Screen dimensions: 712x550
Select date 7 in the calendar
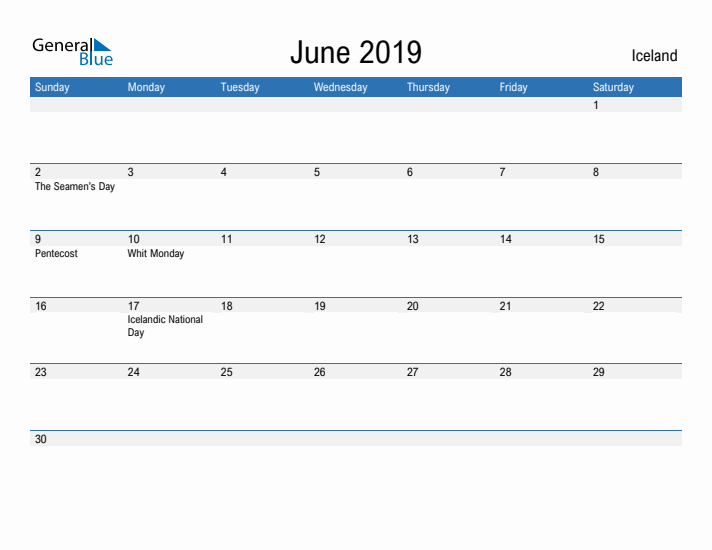point(502,172)
